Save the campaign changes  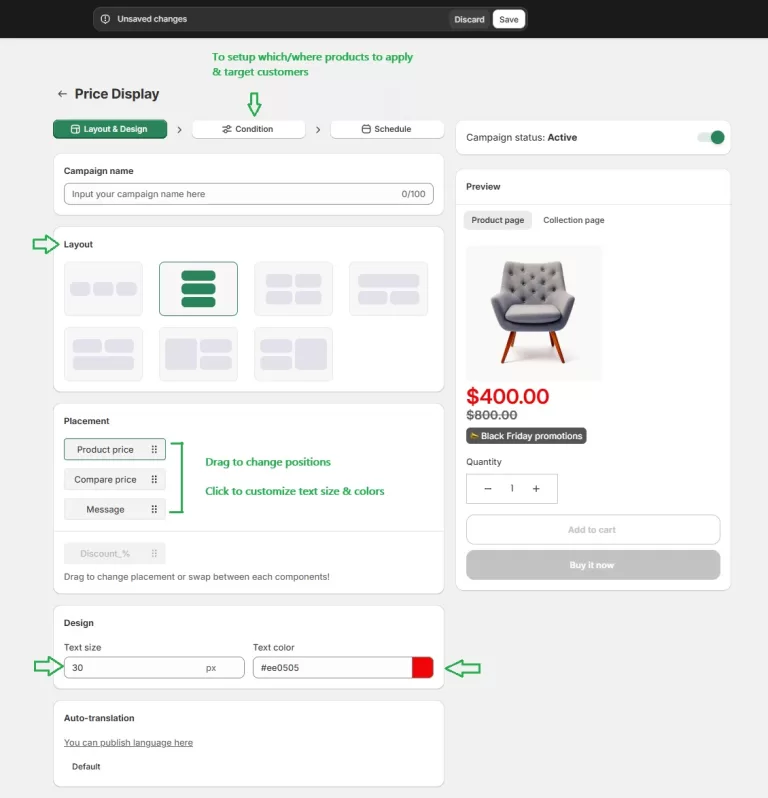(x=508, y=19)
